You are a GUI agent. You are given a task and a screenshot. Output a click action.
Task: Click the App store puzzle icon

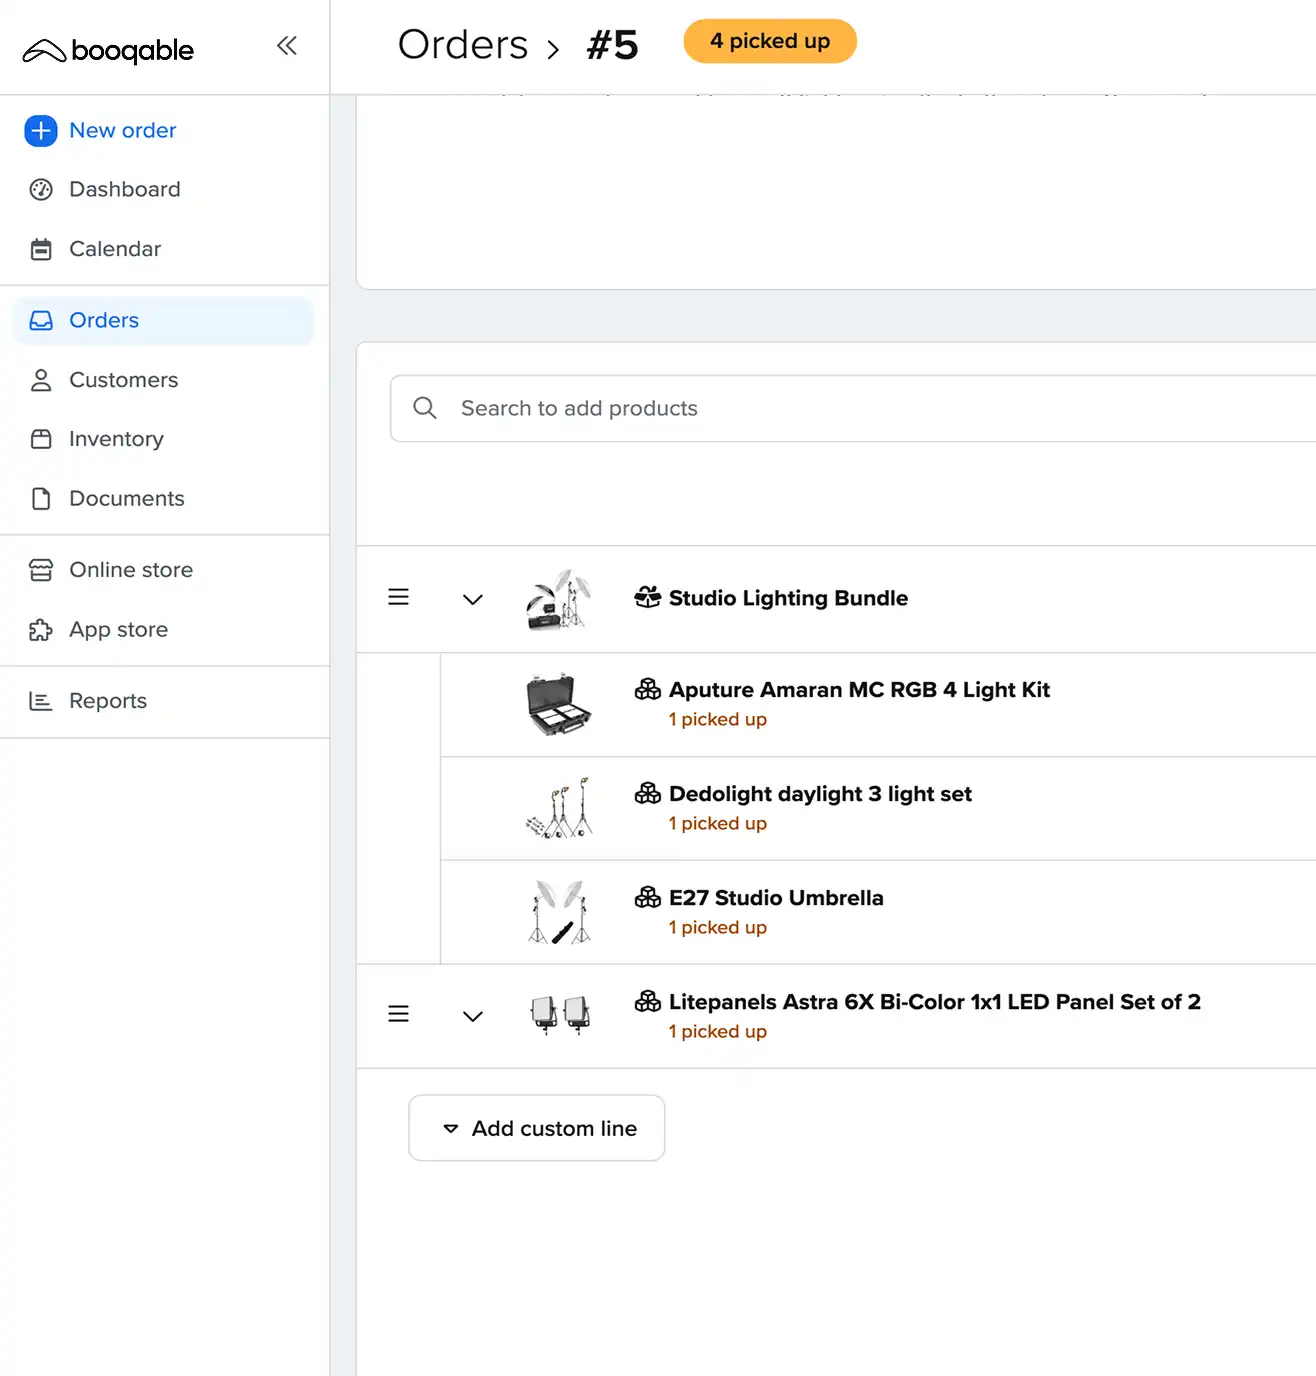tap(41, 630)
